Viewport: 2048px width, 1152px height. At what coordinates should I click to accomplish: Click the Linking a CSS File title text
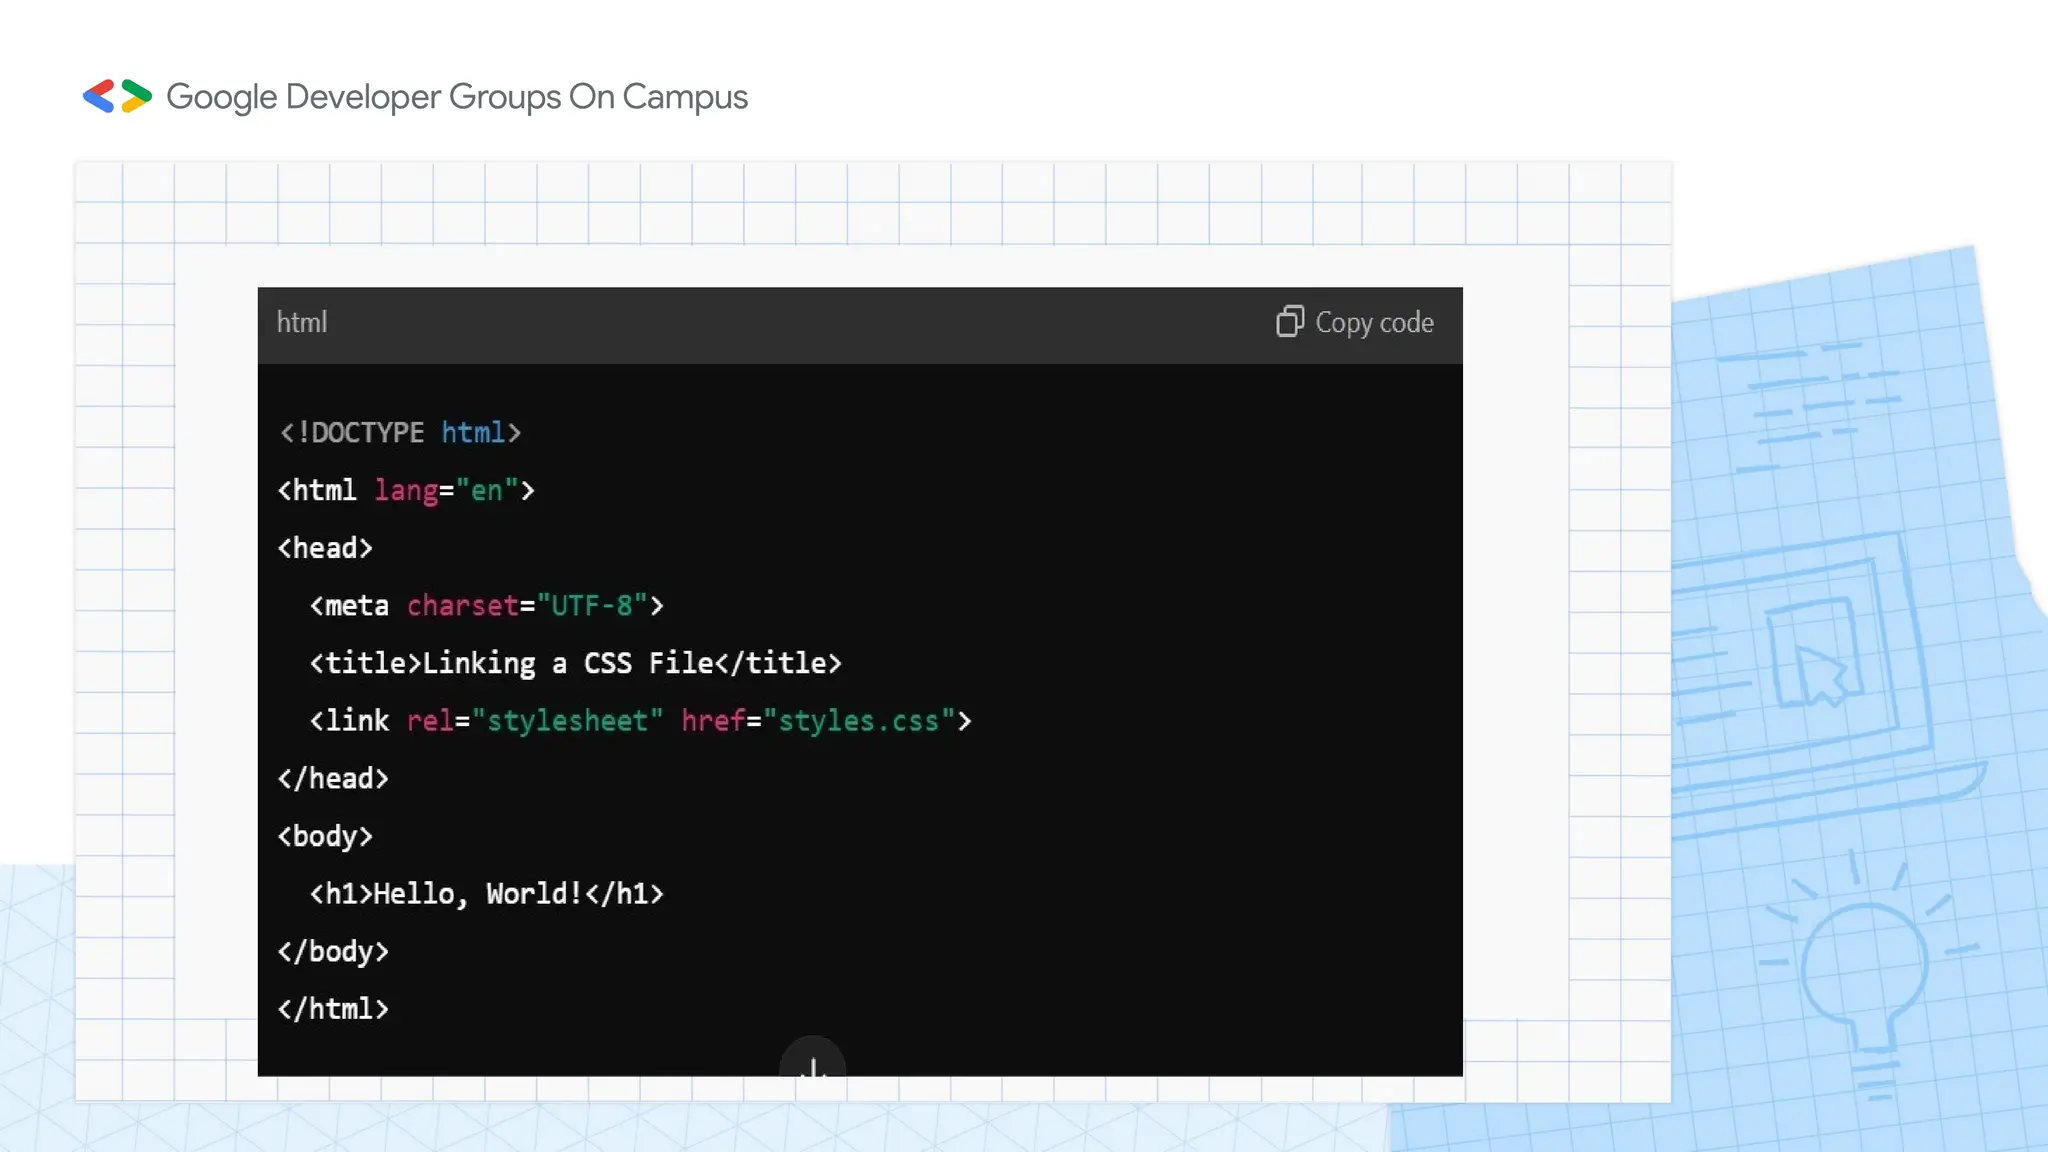(567, 664)
